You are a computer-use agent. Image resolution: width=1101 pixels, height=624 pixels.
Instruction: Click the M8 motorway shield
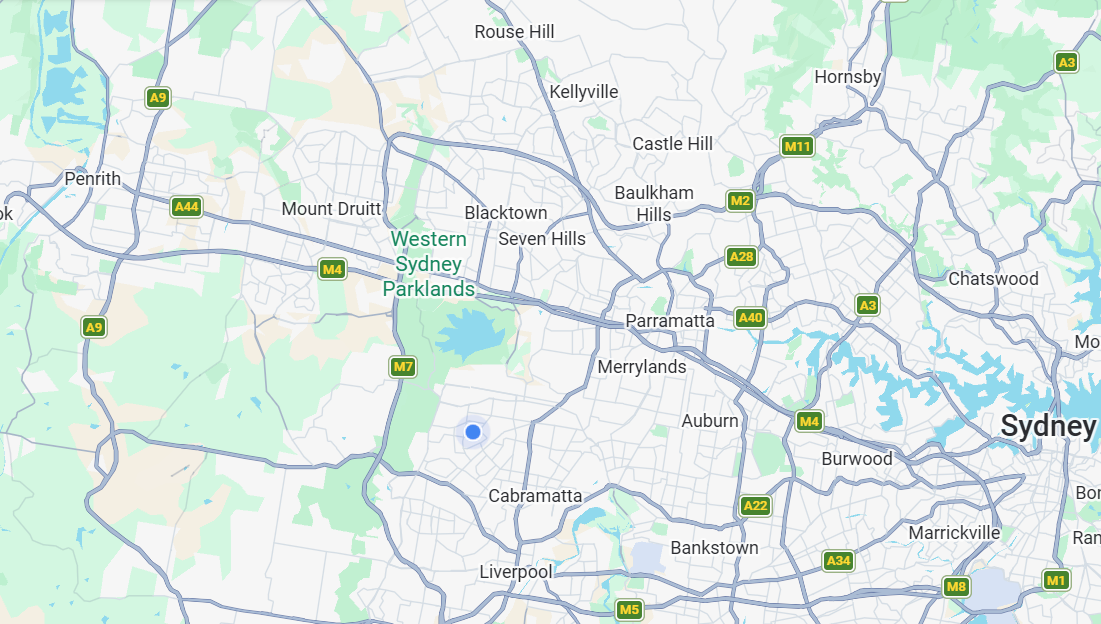956,586
